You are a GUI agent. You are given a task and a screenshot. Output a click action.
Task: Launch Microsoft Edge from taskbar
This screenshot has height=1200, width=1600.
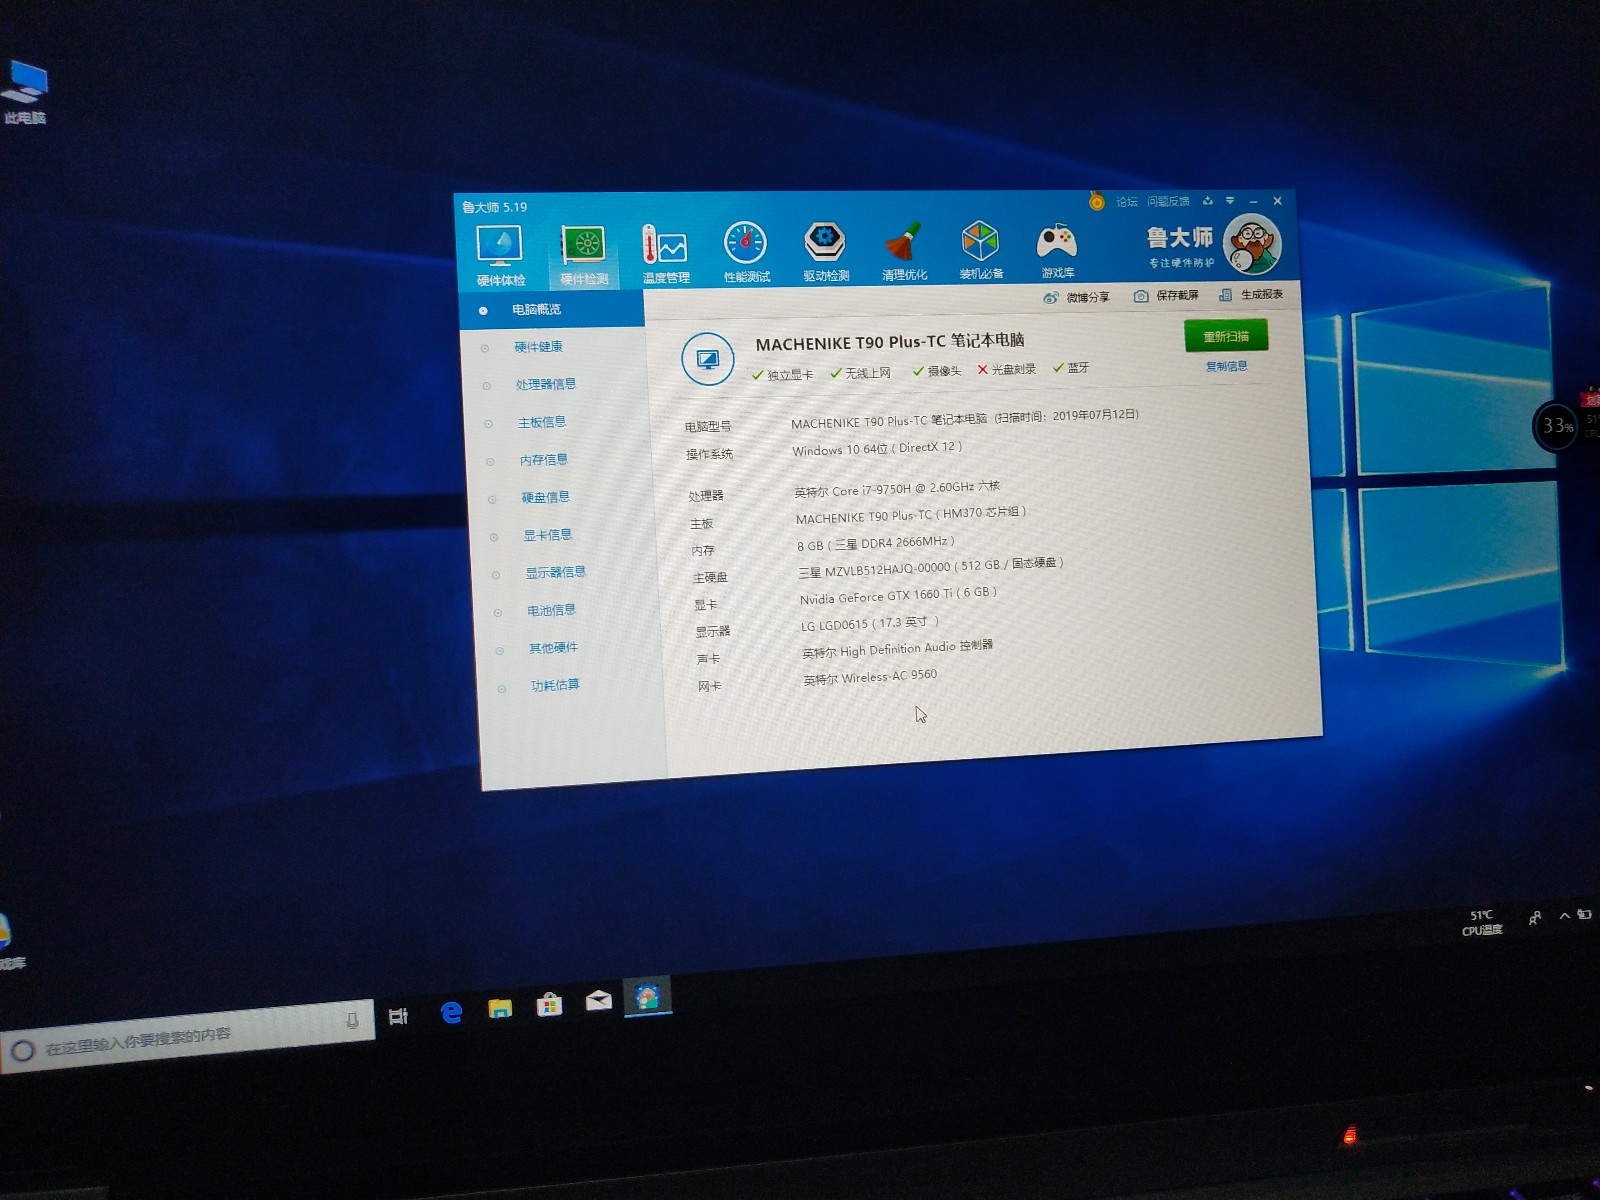(x=451, y=1012)
